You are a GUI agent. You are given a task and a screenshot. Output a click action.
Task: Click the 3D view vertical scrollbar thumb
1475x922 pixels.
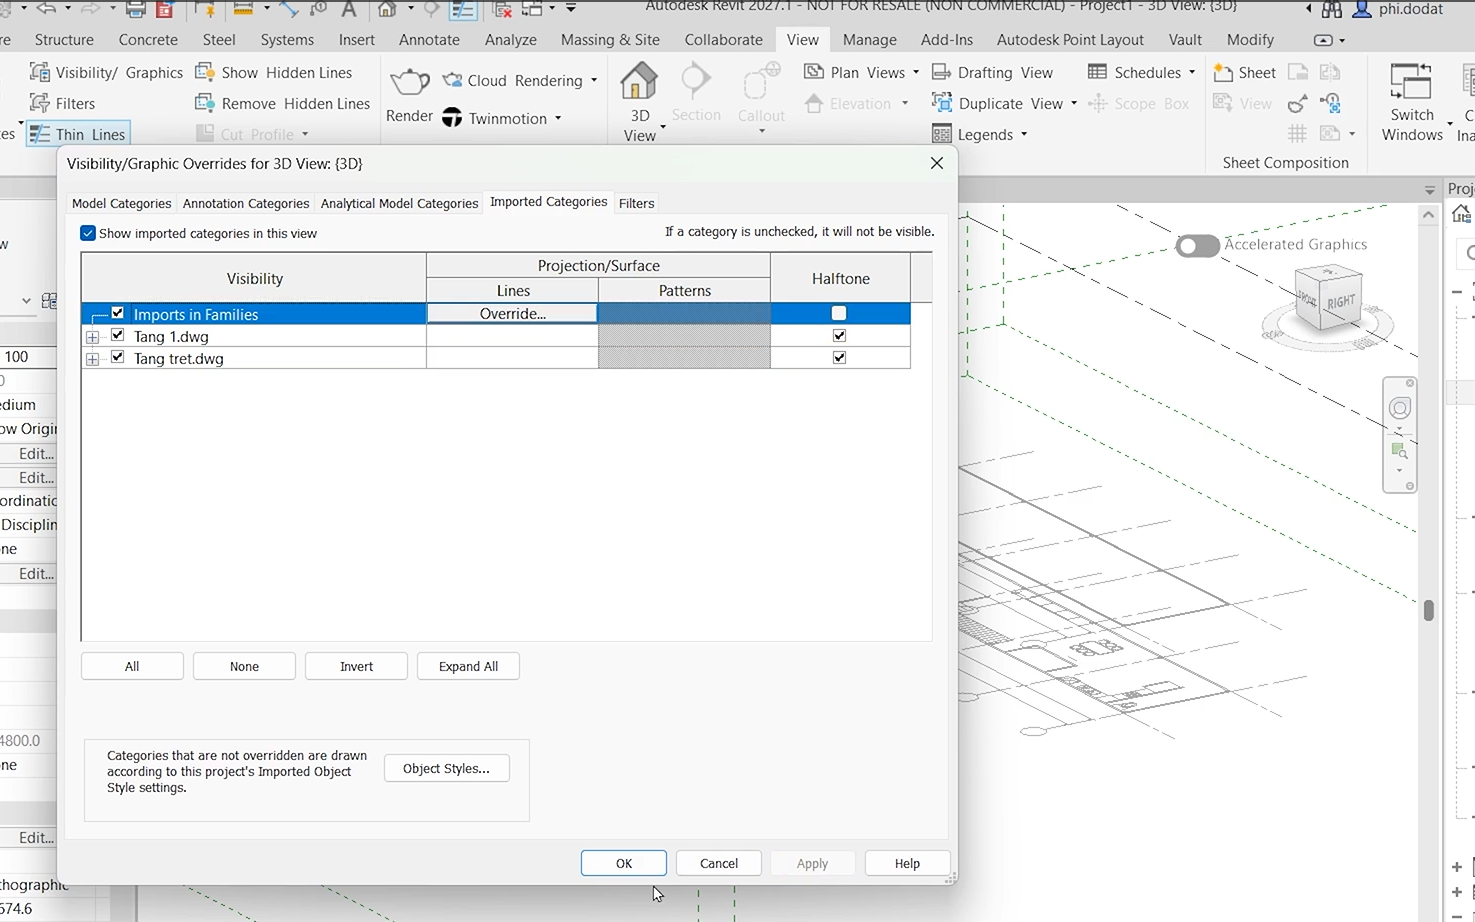(1428, 610)
